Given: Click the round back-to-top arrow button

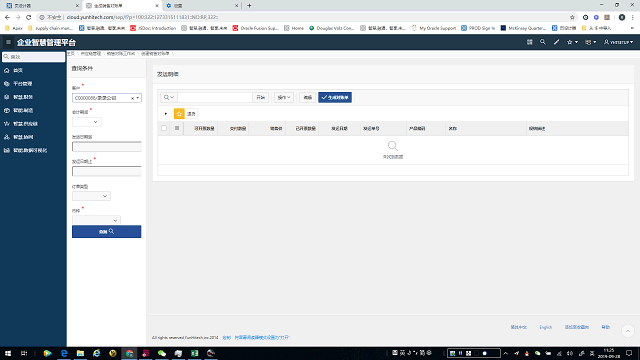Looking at the screenshot, I should (628, 331).
